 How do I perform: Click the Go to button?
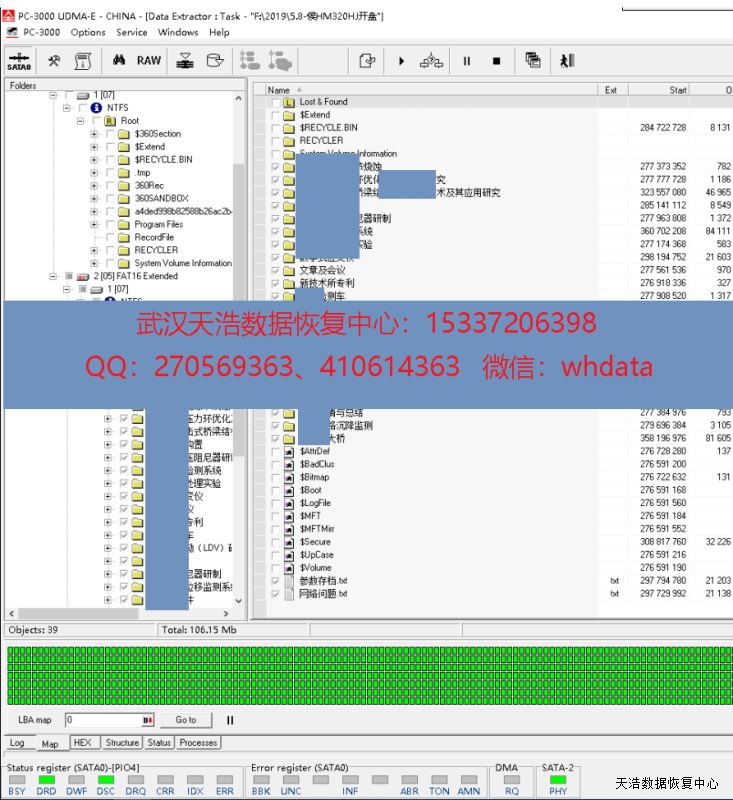[x=186, y=720]
